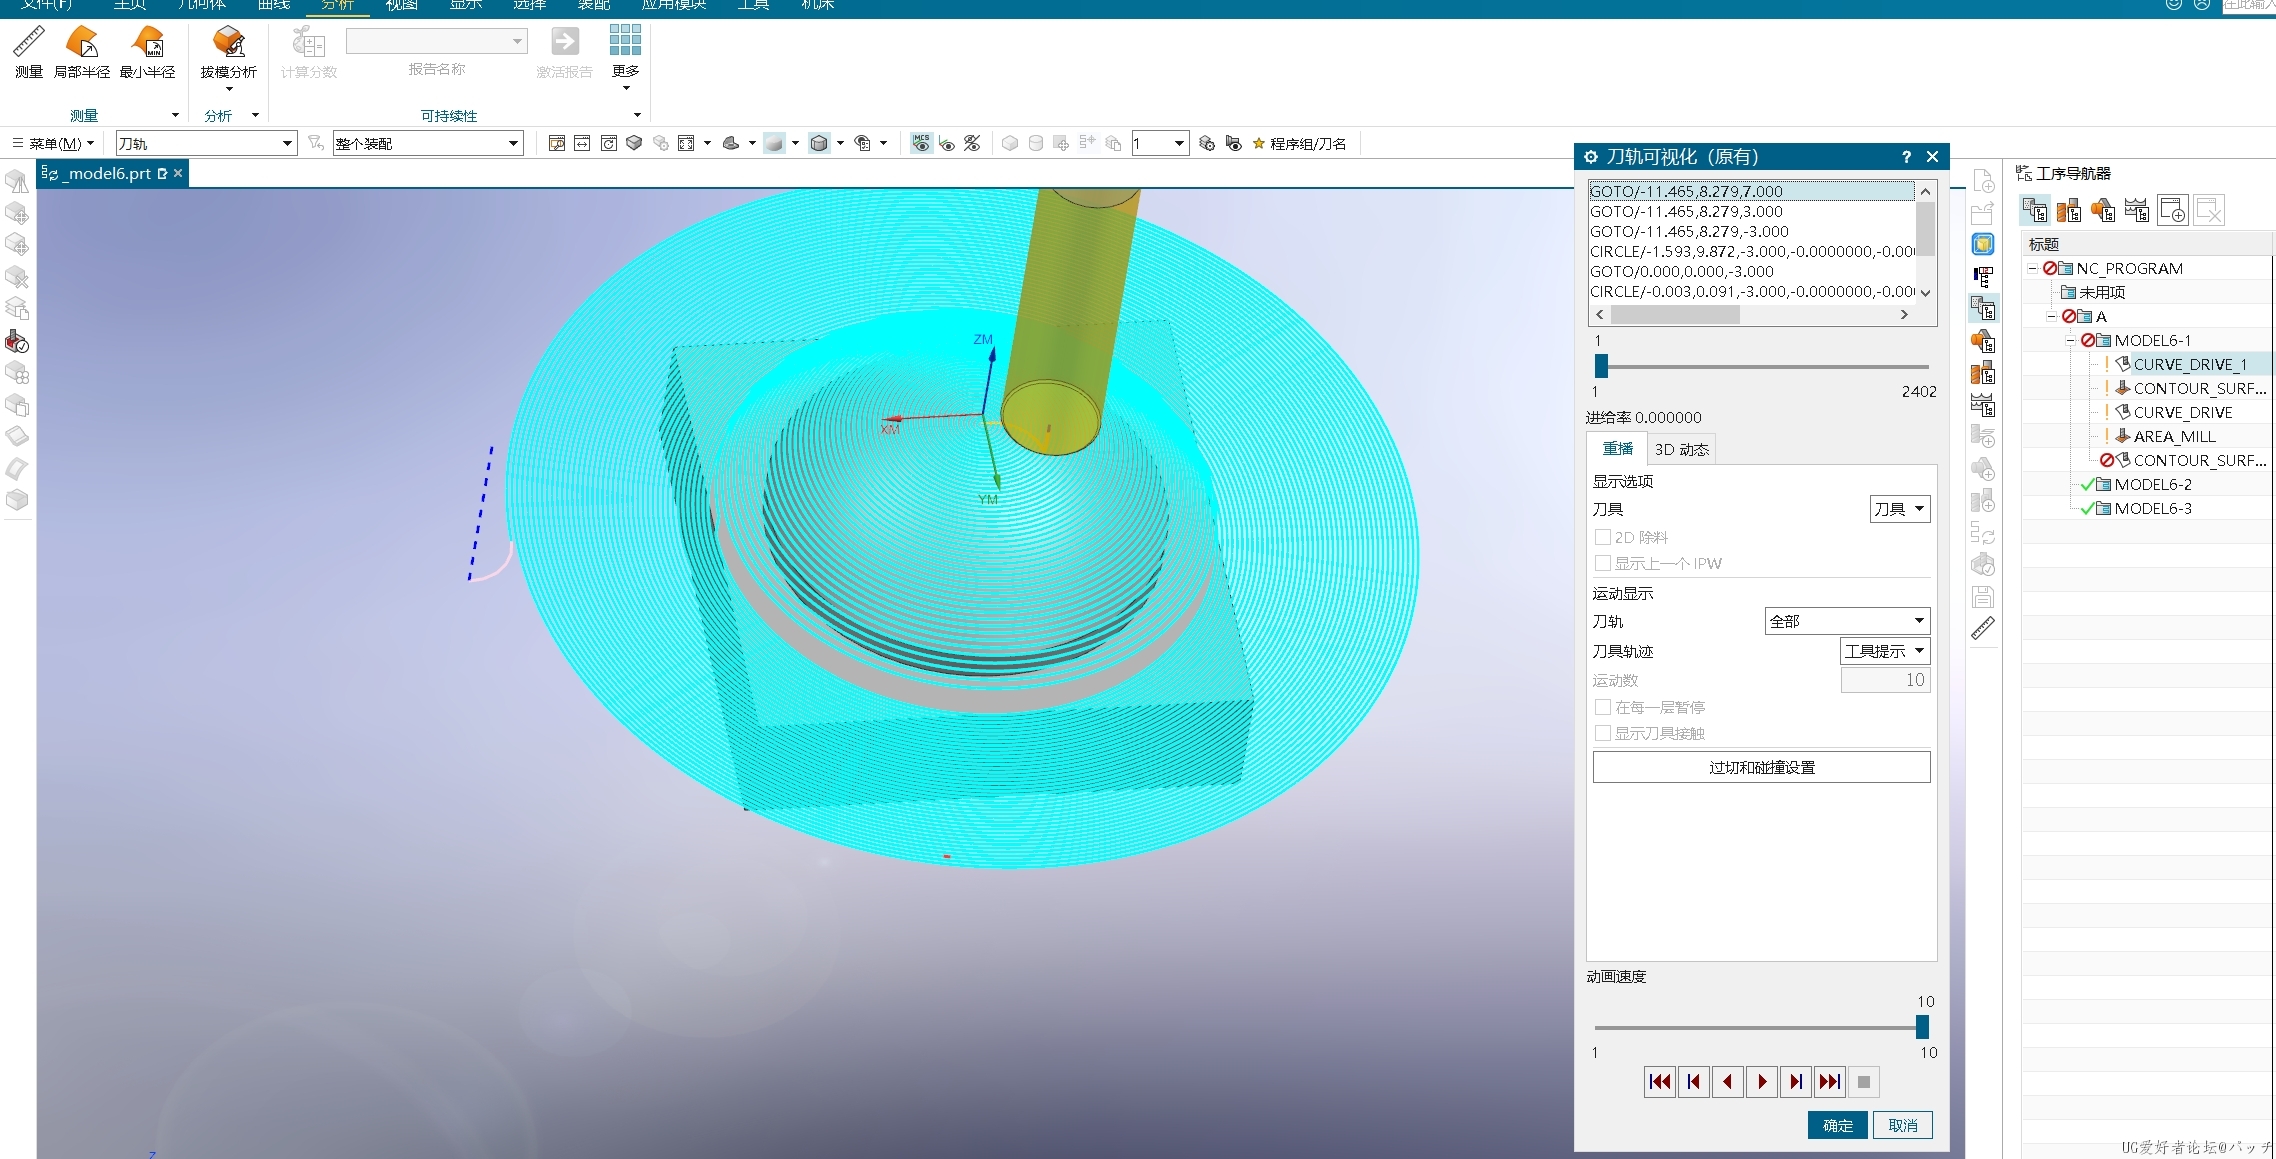Click the 过切和碰撞设置 button

pyautogui.click(x=1761, y=767)
